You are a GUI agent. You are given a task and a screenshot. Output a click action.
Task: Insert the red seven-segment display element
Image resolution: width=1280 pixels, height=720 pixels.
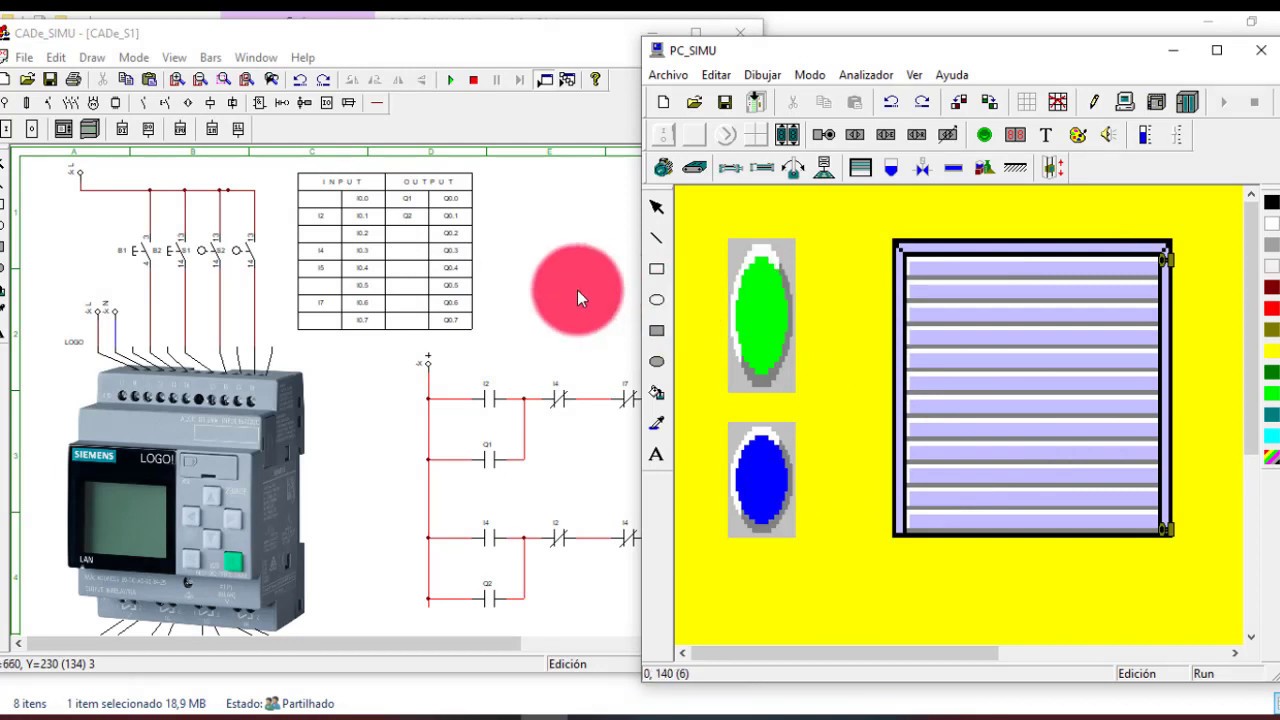pyautogui.click(x=1015, y=135)
